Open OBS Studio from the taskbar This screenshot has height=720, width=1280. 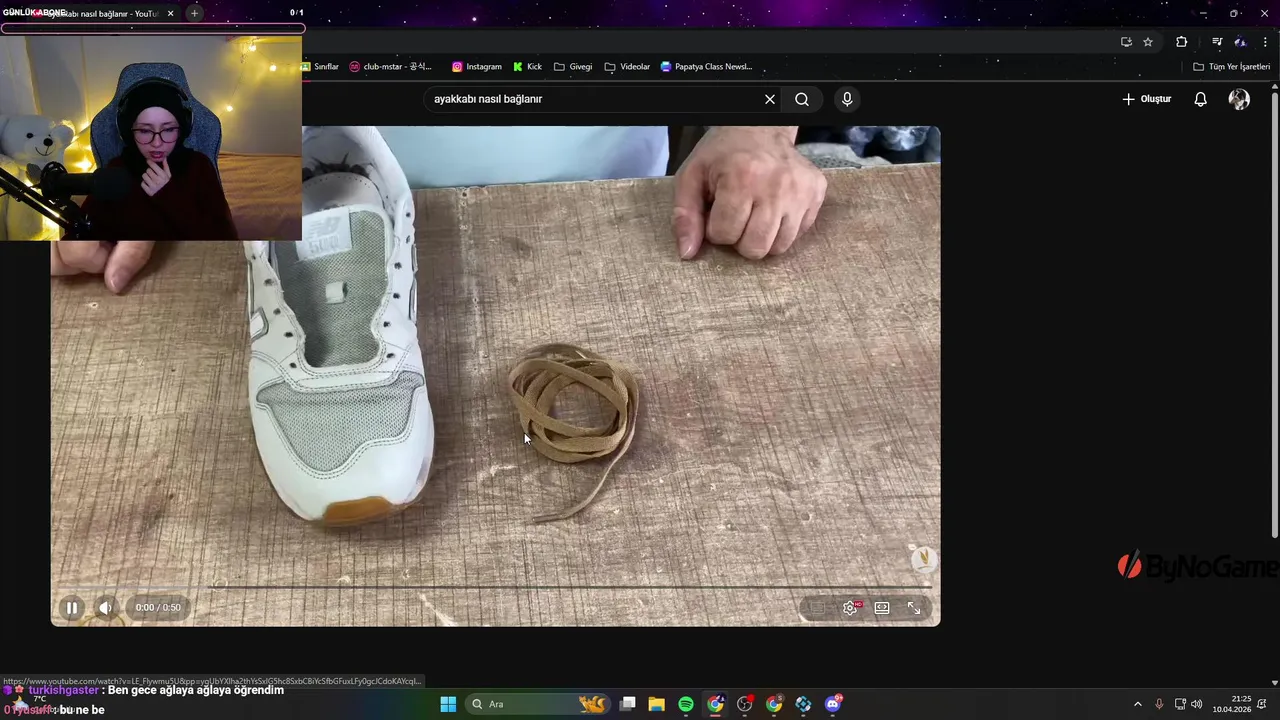coord(745,704)
